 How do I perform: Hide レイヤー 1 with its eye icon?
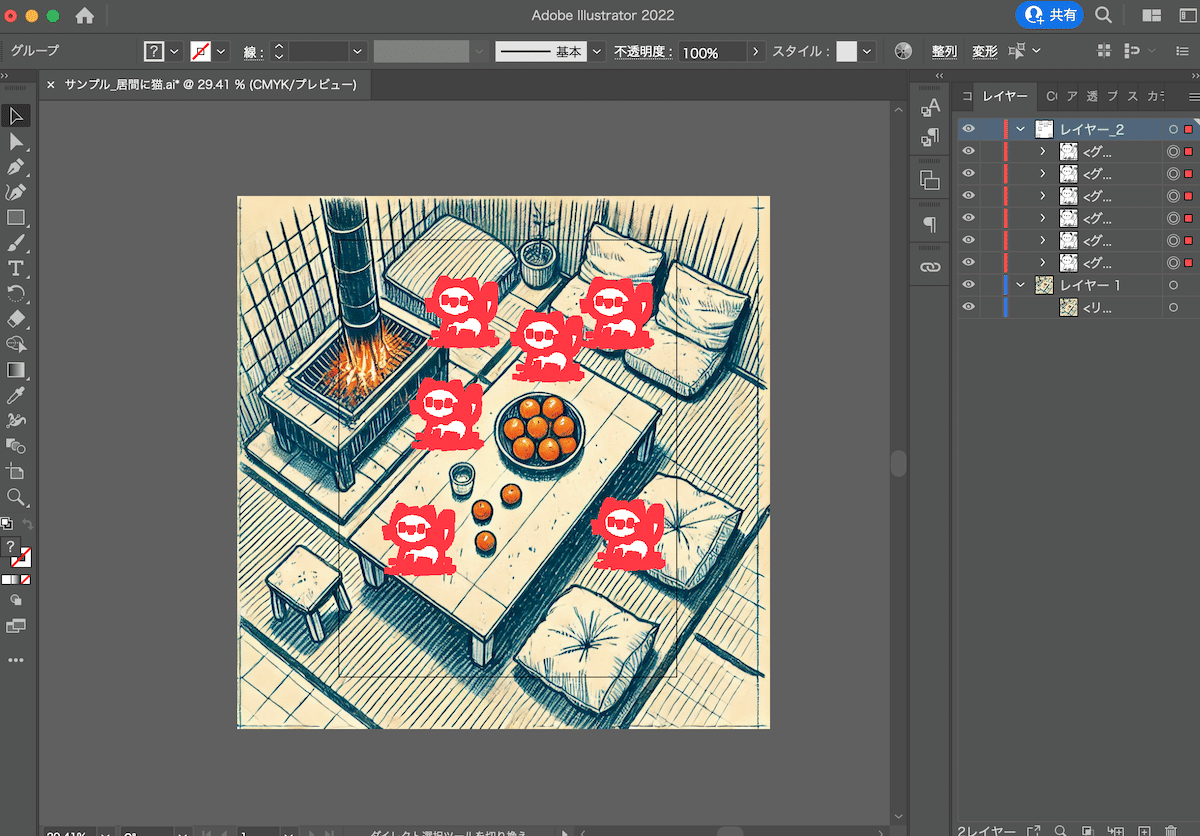point(967,285)
